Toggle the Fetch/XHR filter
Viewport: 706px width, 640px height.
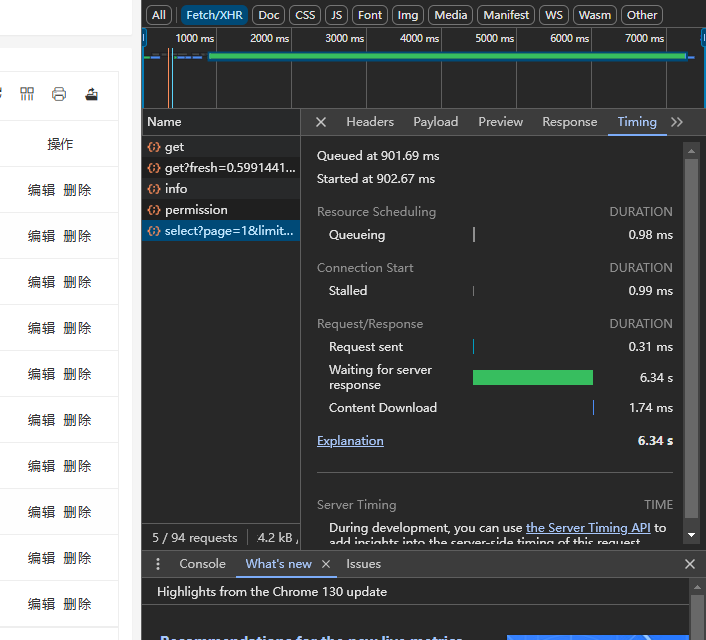click(x=214, y=15)
